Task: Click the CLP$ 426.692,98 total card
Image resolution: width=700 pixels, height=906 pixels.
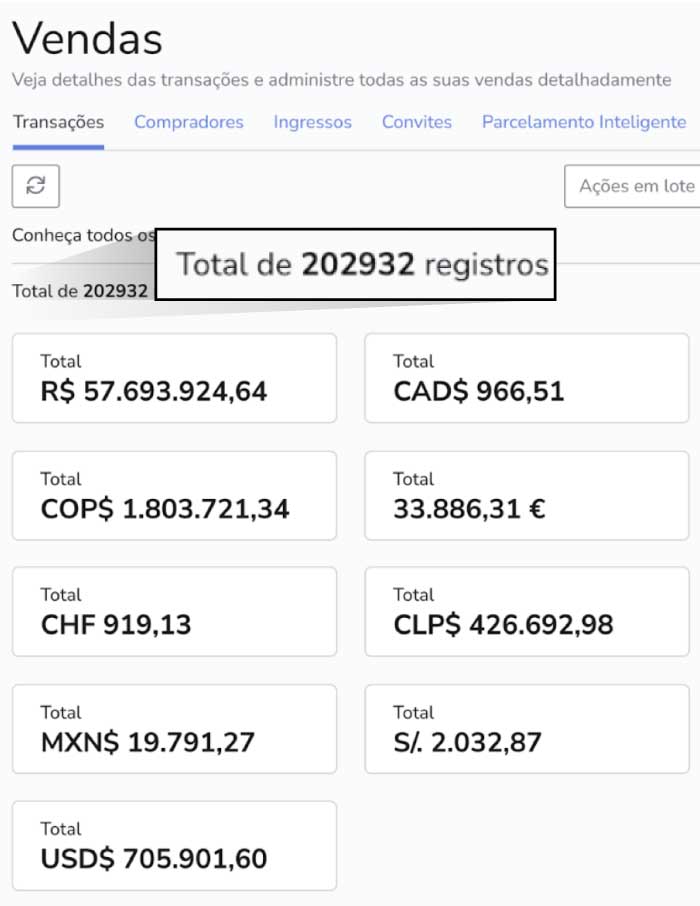Action: point(527,612)
